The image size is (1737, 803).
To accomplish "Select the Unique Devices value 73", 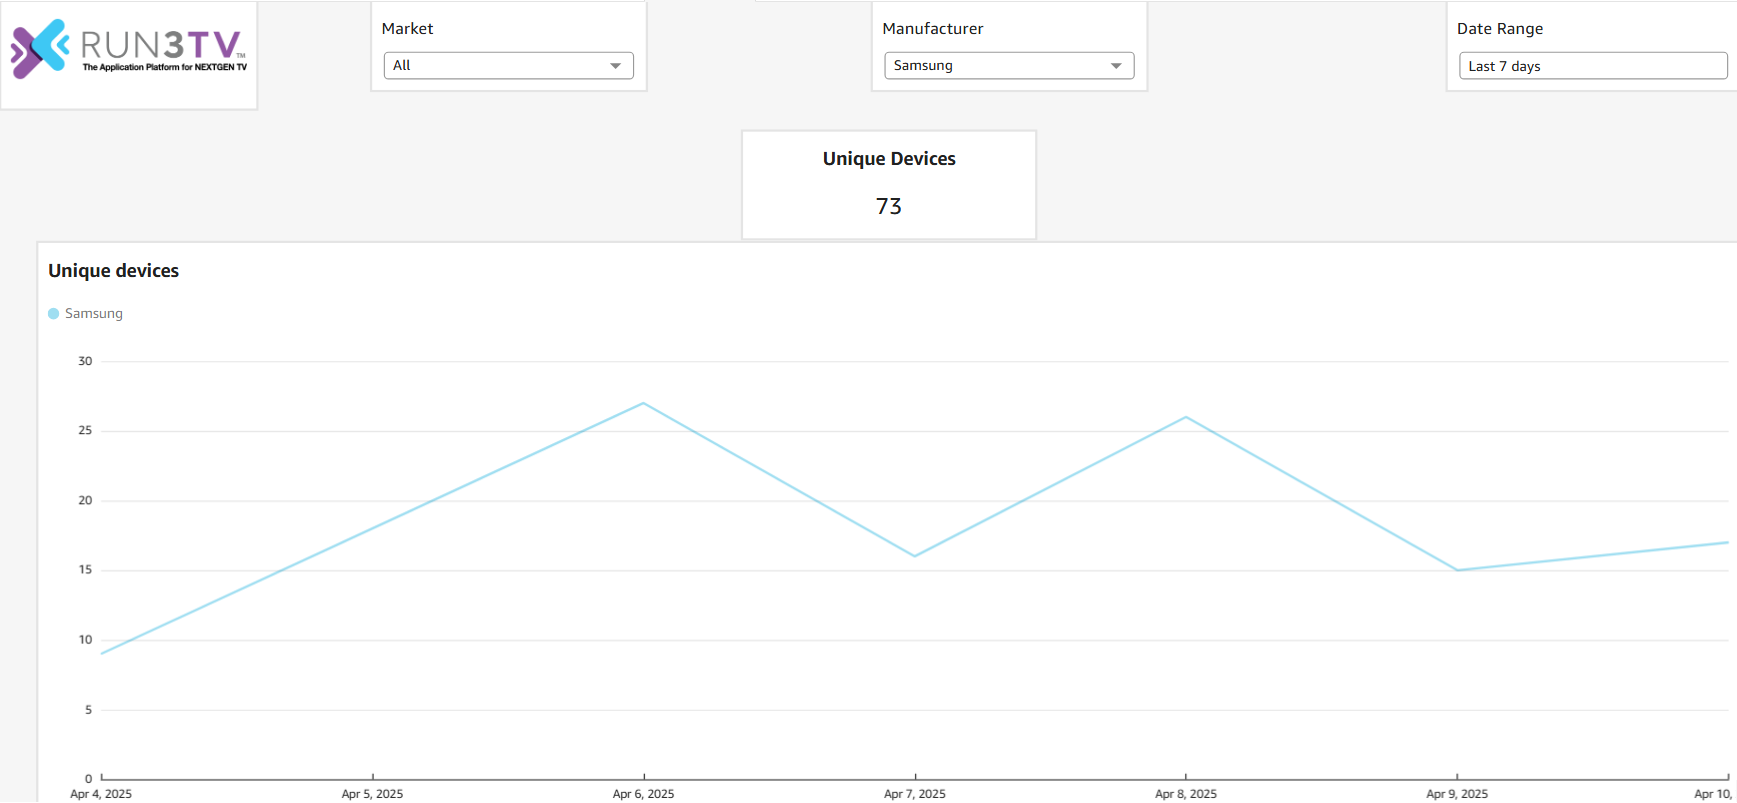I will (888, 206).
